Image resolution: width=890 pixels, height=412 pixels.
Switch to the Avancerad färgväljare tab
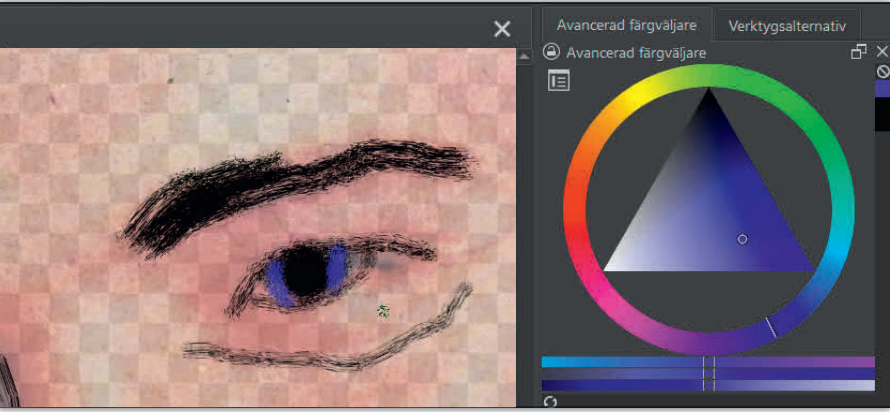(627, 26)
